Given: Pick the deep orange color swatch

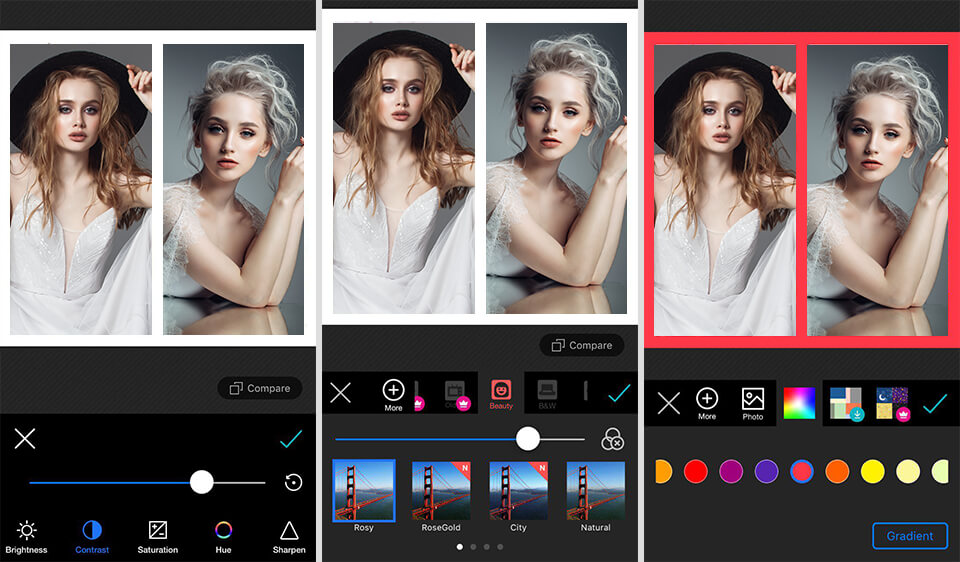Looking at the screenshot, I should [837, 471].
